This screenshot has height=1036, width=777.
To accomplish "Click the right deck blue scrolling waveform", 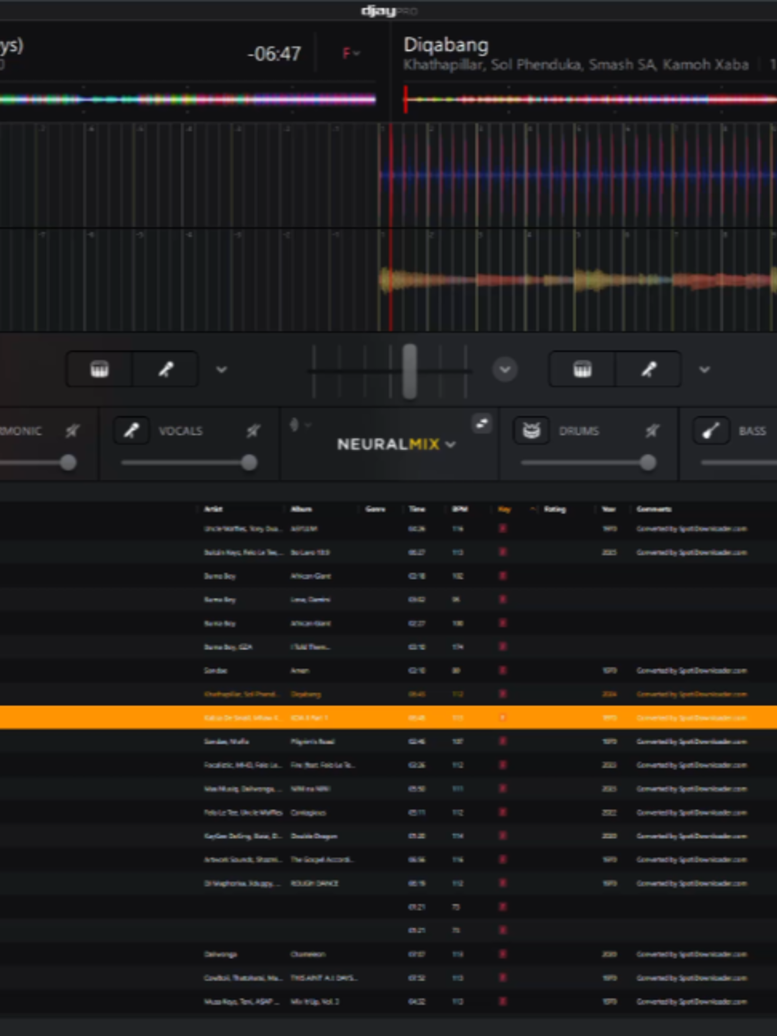I will coord(578,176).
